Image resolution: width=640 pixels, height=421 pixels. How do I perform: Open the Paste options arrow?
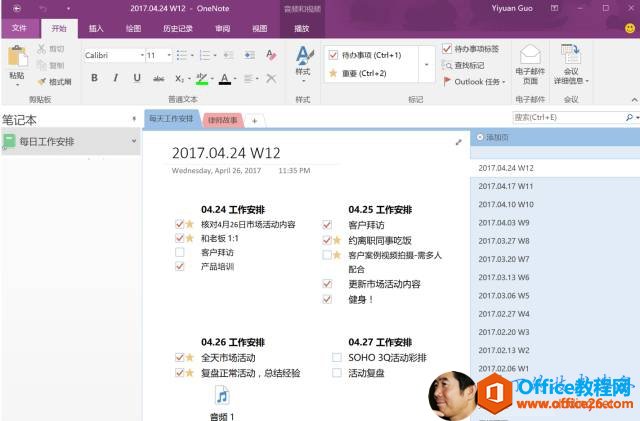(17, 85)
